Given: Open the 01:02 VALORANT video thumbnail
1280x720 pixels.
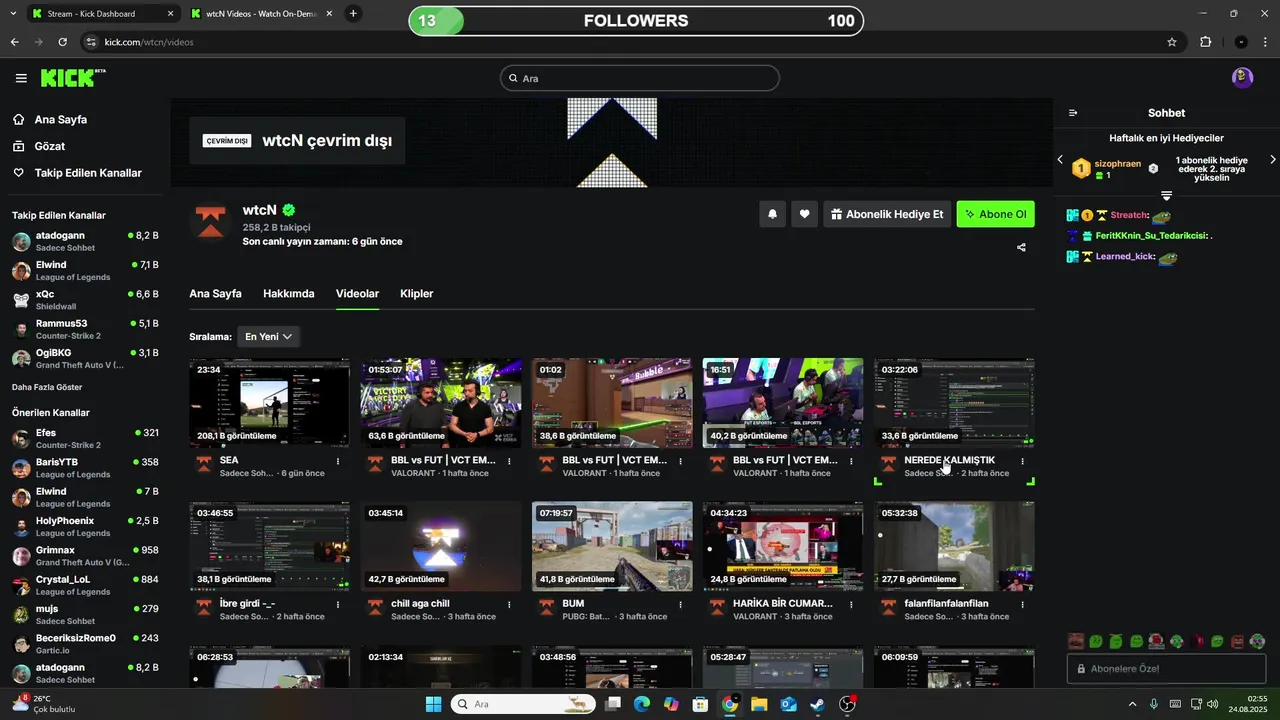Looking at the screenshot, I should coord(612,402).
